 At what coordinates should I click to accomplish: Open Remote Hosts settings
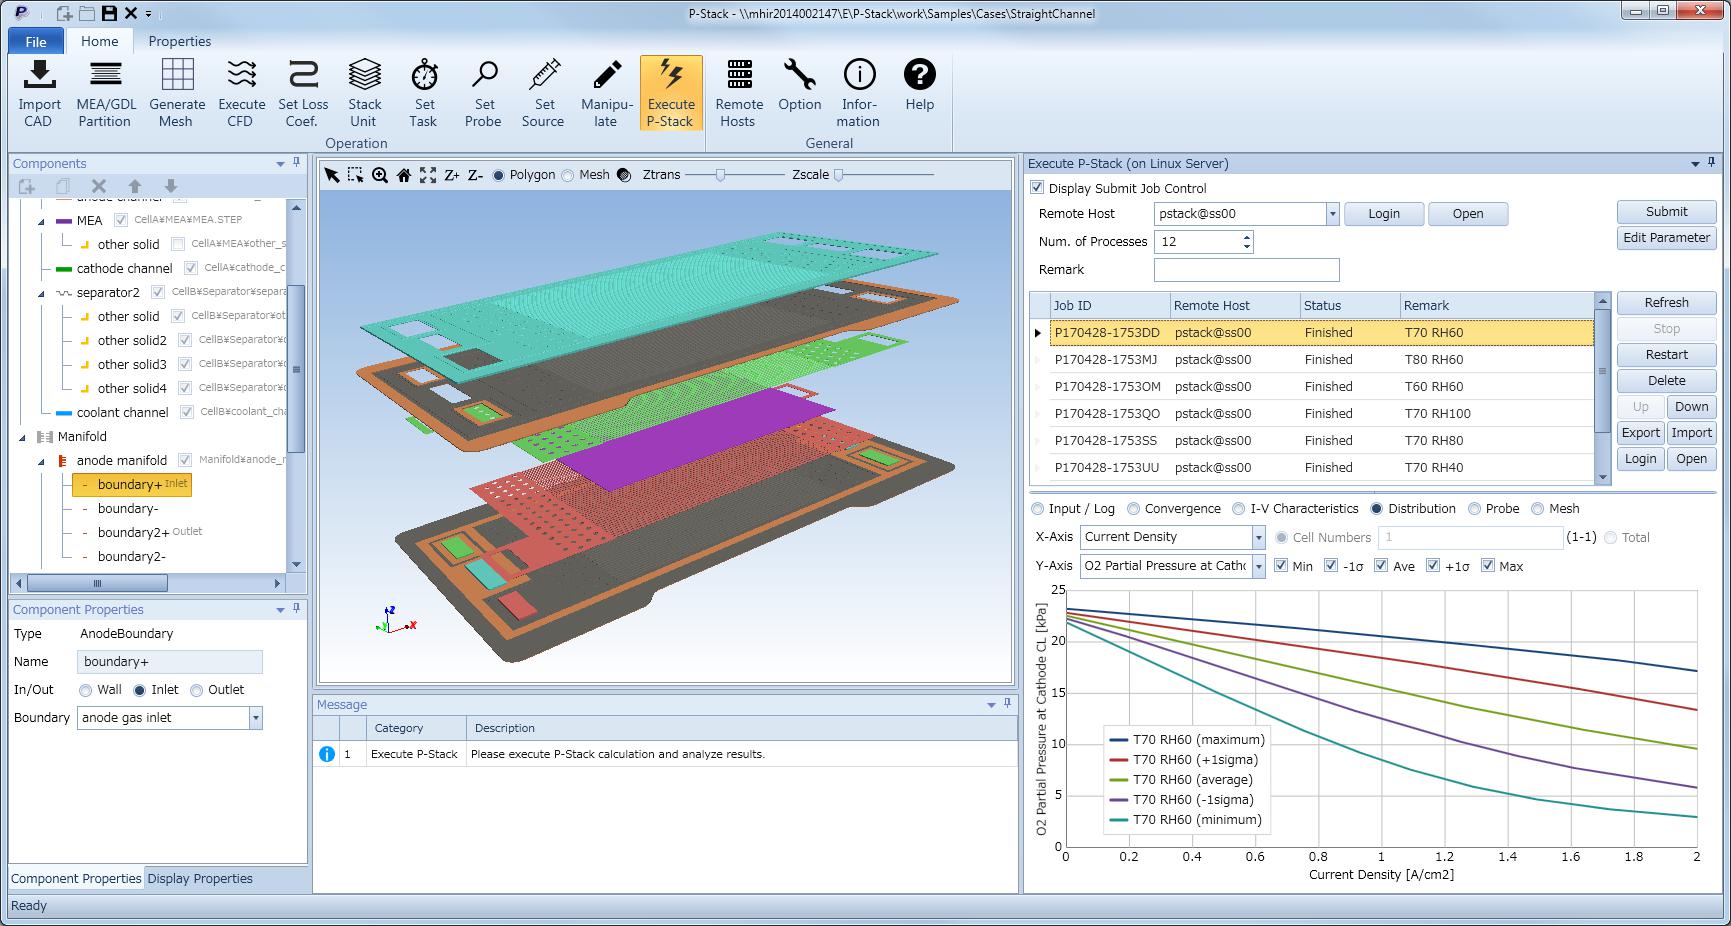coord(739,93)
